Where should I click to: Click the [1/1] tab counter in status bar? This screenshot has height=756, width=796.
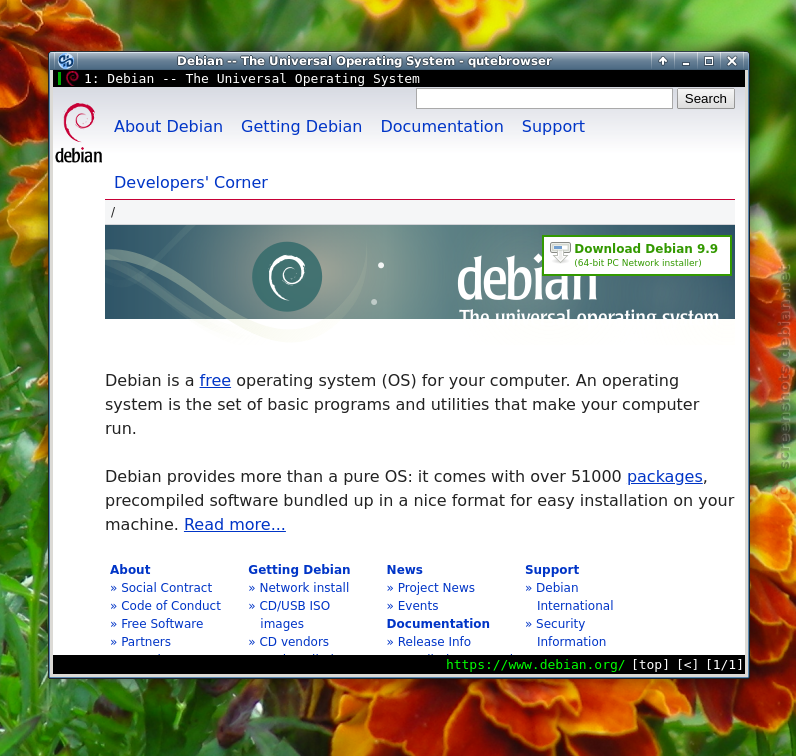tap(724, 665)
